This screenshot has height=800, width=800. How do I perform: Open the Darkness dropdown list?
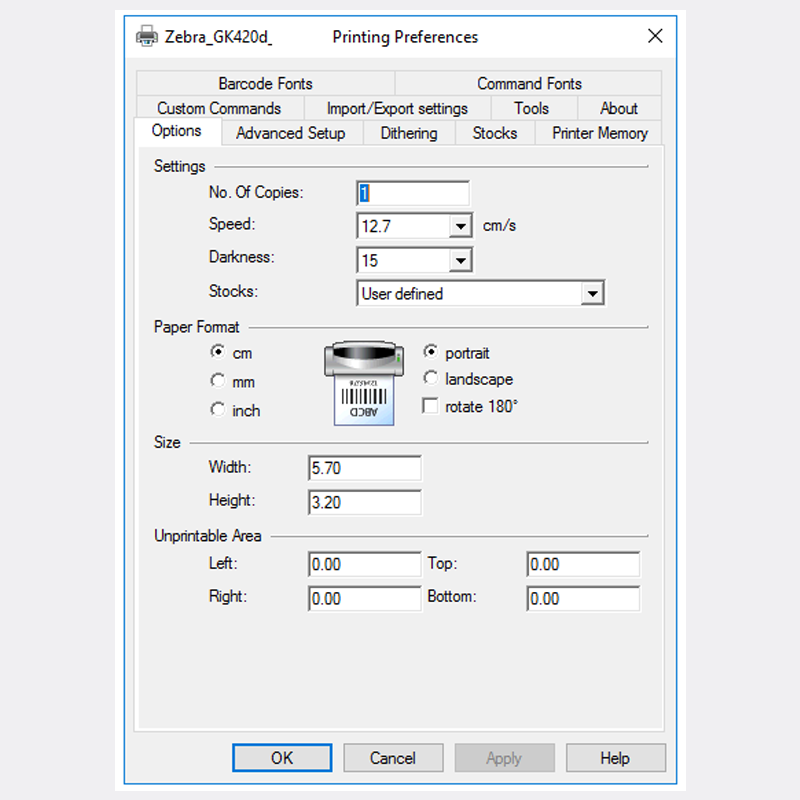click(x=460, y=261)
